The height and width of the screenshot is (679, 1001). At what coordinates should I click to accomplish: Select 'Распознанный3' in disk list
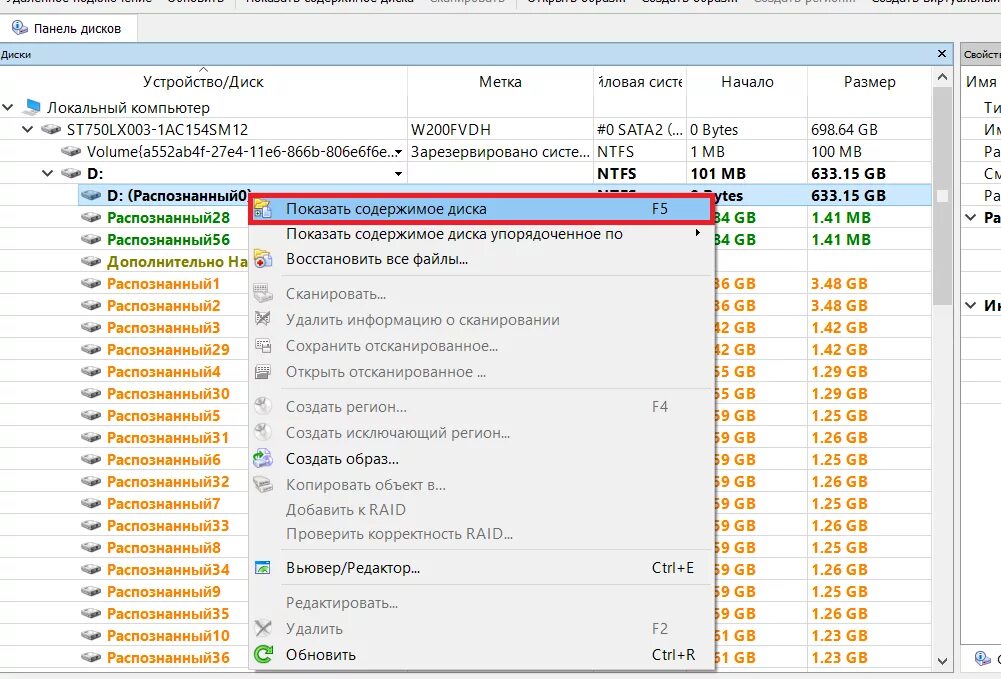(x=163, y=327)
